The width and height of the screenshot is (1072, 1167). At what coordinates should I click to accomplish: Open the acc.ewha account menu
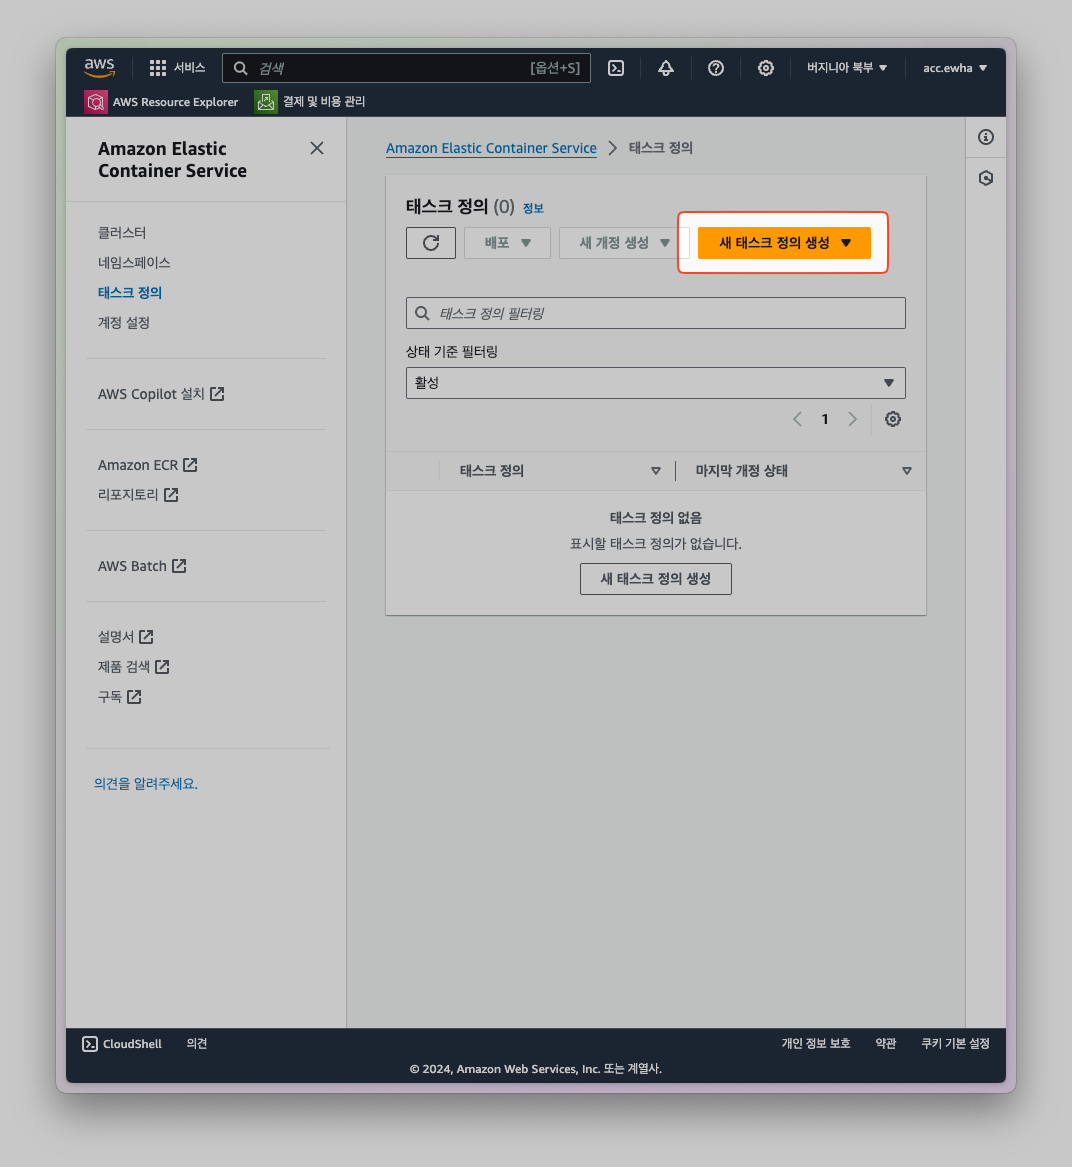click(955, 68)
